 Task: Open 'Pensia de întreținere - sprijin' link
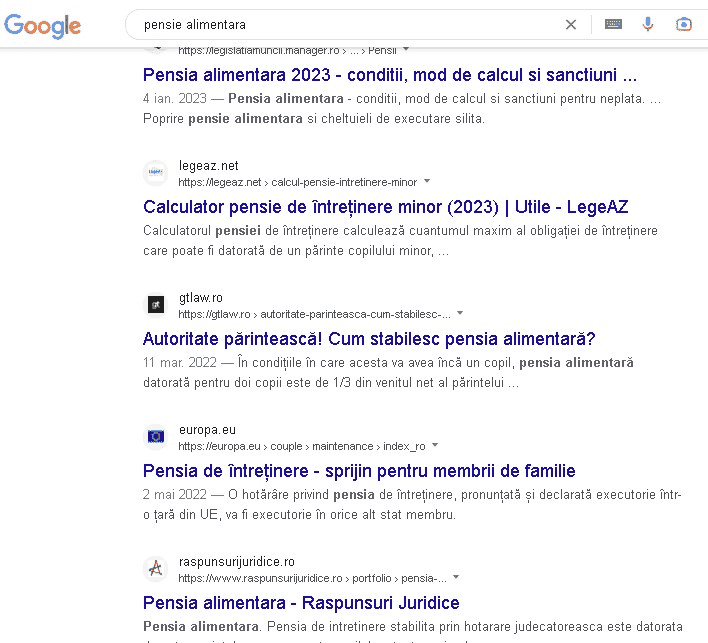pos(359,471)
